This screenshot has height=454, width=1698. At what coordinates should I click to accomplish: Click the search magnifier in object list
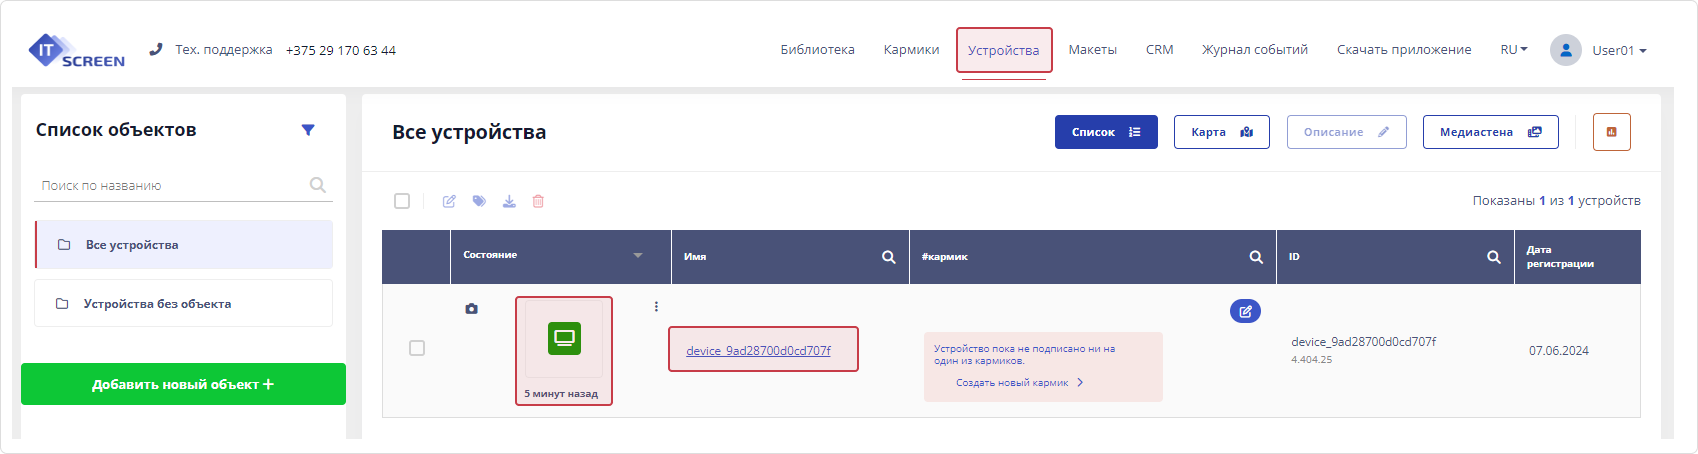318,185
